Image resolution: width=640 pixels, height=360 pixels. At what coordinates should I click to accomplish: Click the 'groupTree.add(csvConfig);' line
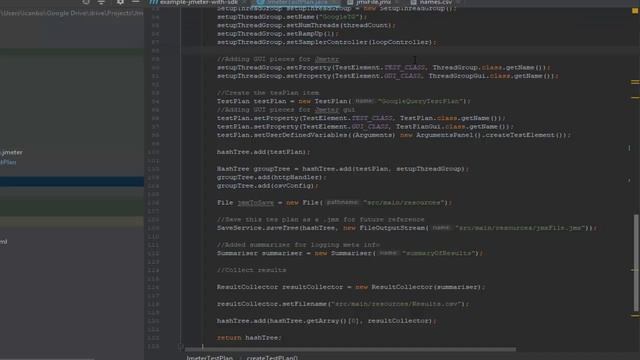(267, 186)
